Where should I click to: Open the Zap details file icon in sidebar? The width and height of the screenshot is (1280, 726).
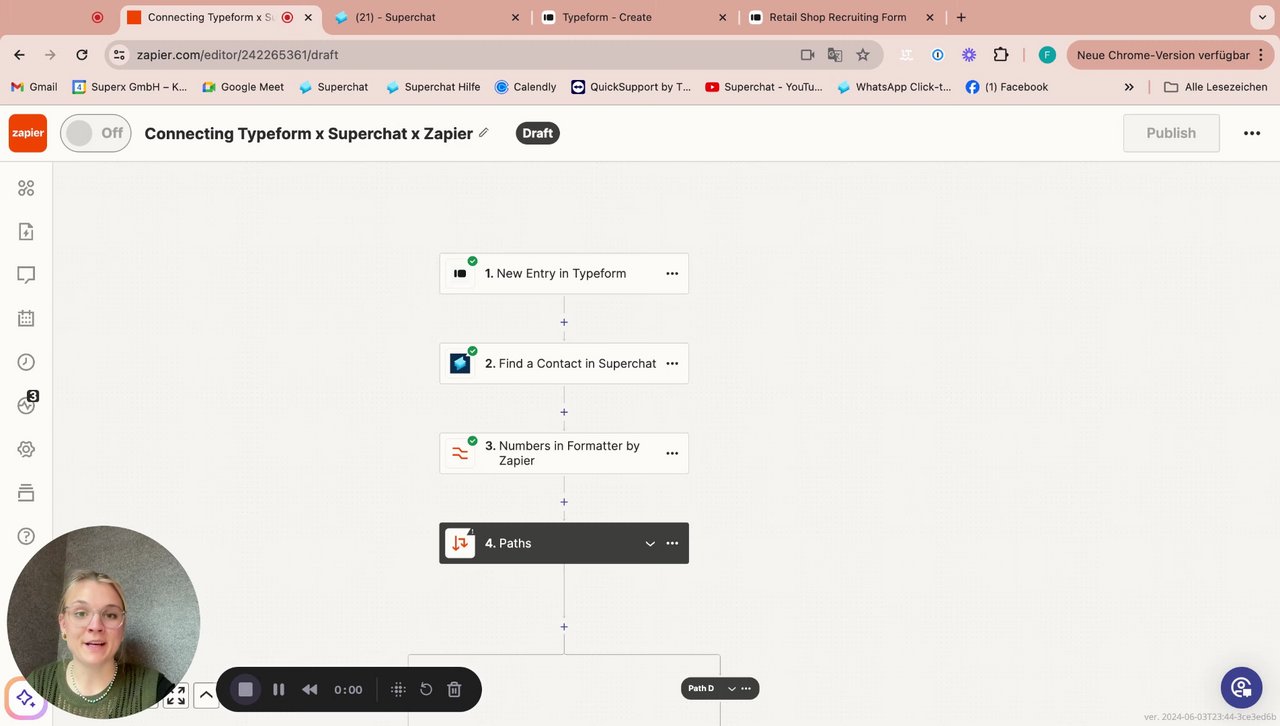click(26, 232)
